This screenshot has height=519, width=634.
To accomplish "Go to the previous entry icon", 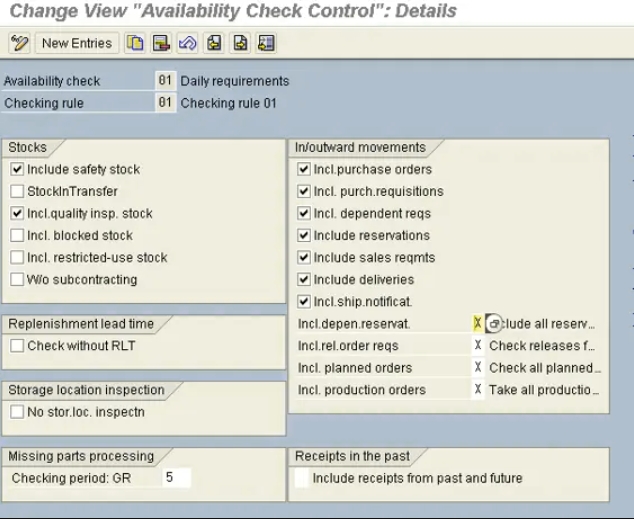I will coord(214,43).
